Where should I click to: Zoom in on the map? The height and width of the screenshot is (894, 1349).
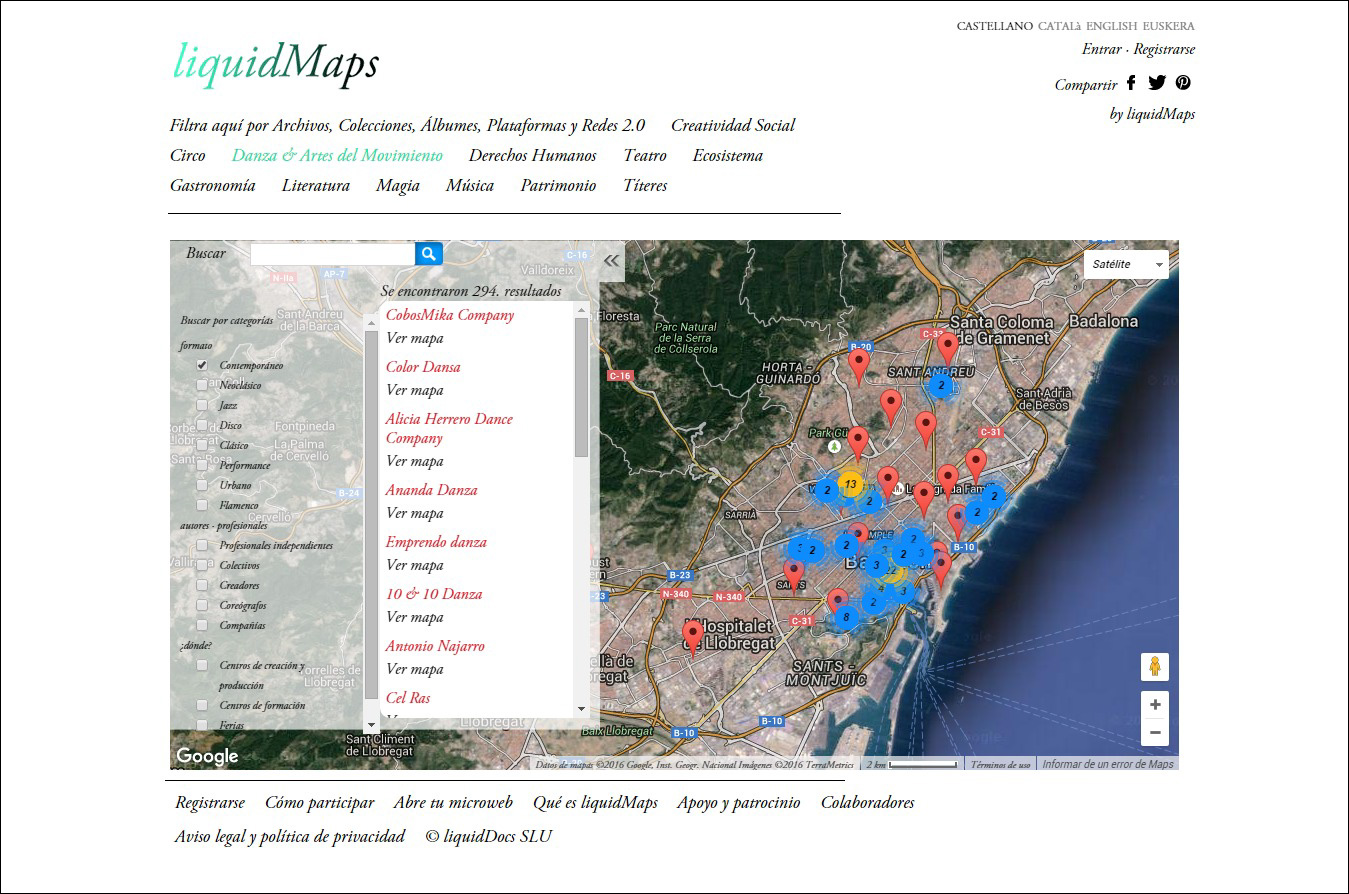click(1155, 704)
